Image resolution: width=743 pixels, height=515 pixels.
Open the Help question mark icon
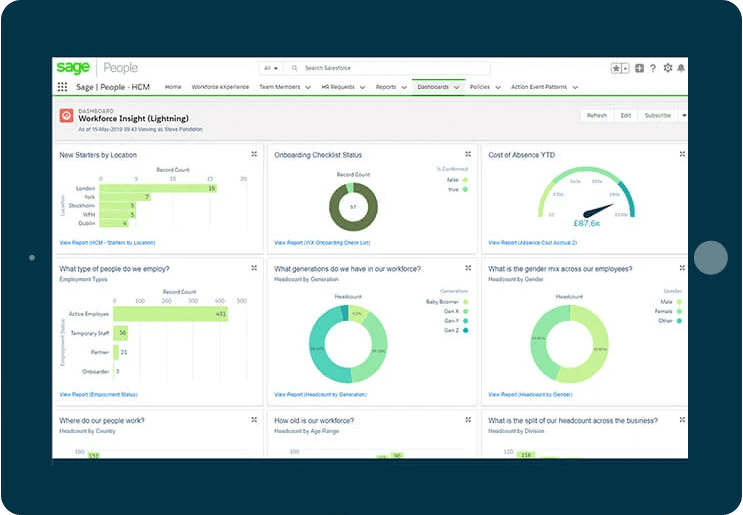click(x=653, y=68)
